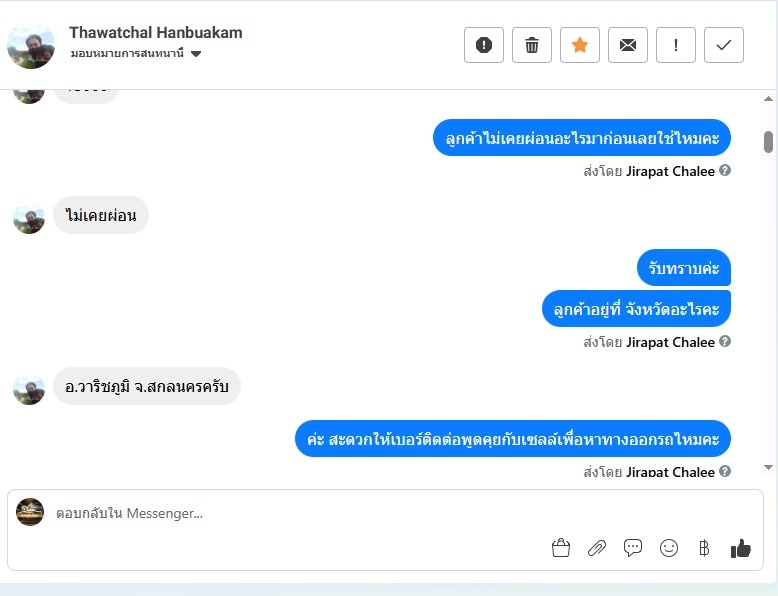Screen dimensions: 778x596
Task: Click help icon beside first Jirapat Chalee label
Action: pyautogui.click(x=725, y=171)
